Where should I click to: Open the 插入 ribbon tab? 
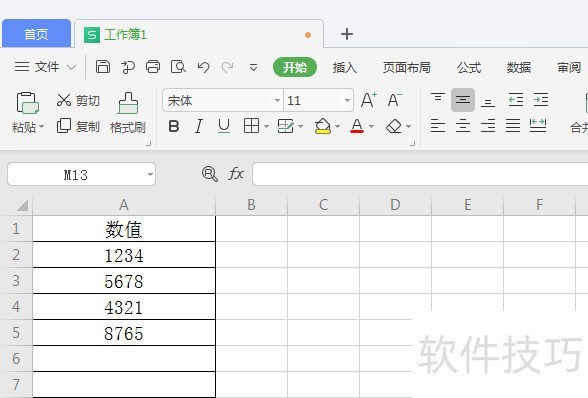coord(344,68)
